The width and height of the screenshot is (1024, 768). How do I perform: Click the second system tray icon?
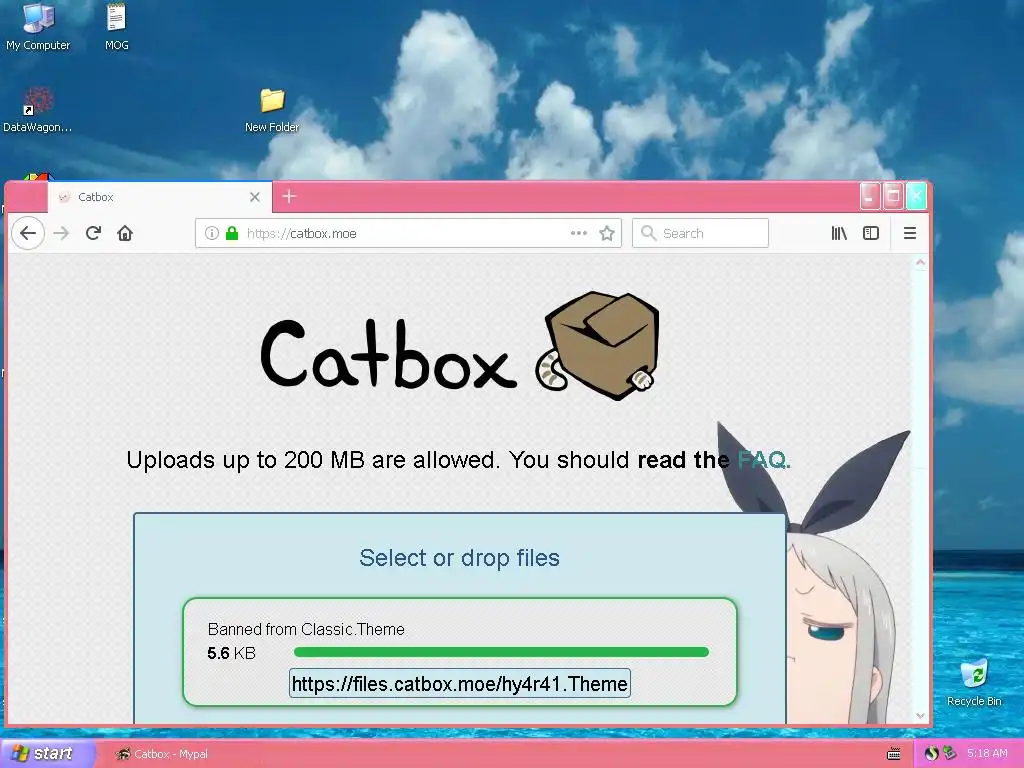pyautogui.click(x=949, y=754)
